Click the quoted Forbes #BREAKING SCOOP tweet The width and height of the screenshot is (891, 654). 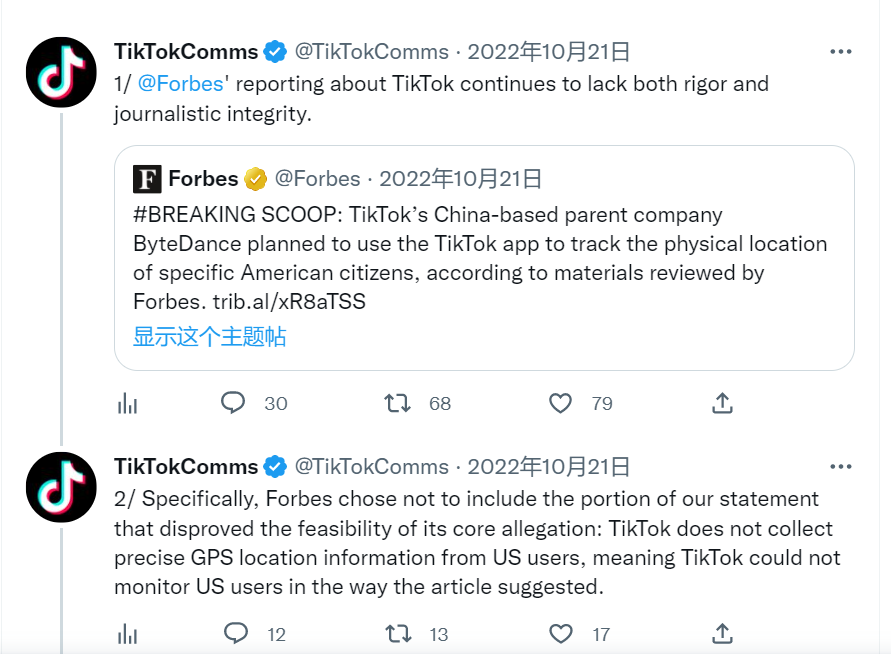pos(480,257)
